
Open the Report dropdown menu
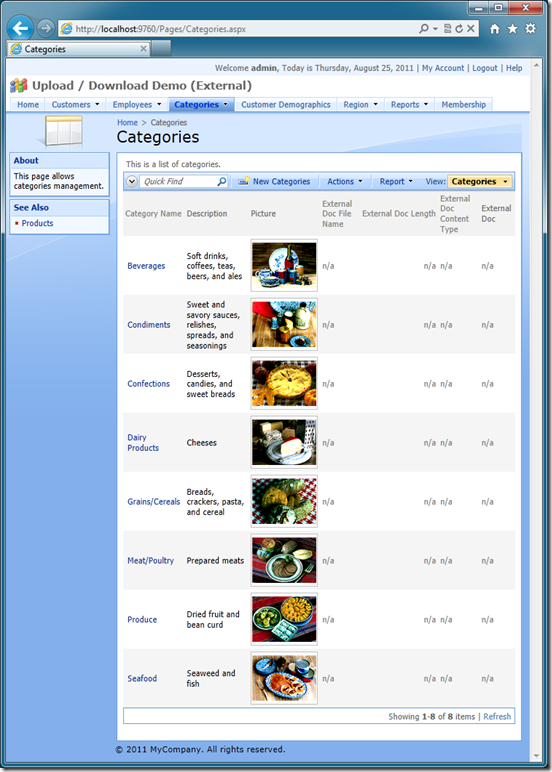396,182
